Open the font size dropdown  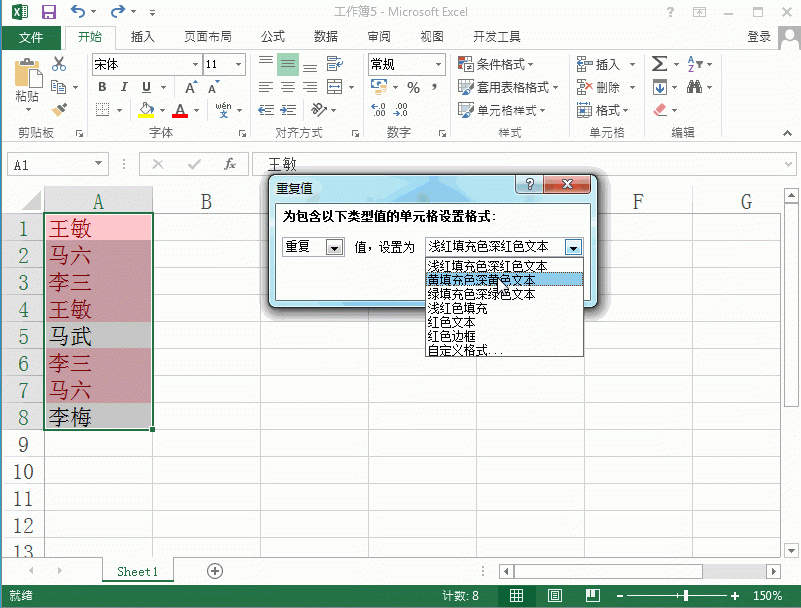click(236, 64)
